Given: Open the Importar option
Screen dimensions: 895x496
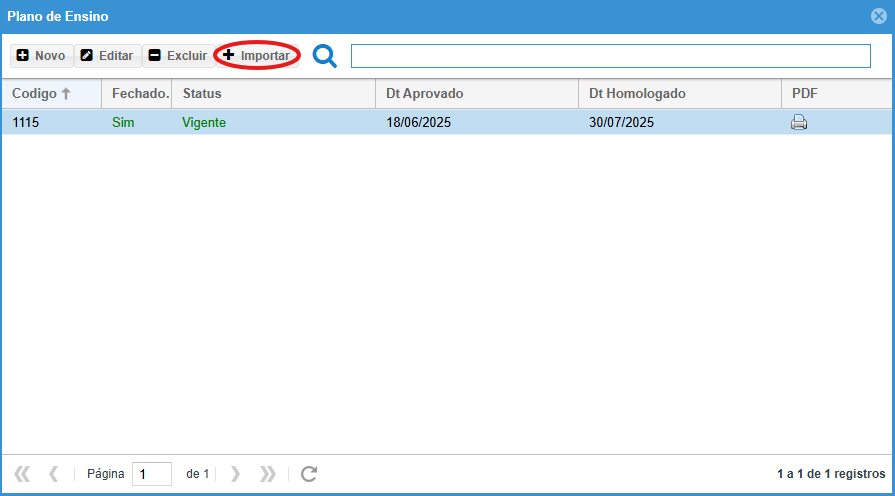Looking at the screenshot, I should pos(256,56).
